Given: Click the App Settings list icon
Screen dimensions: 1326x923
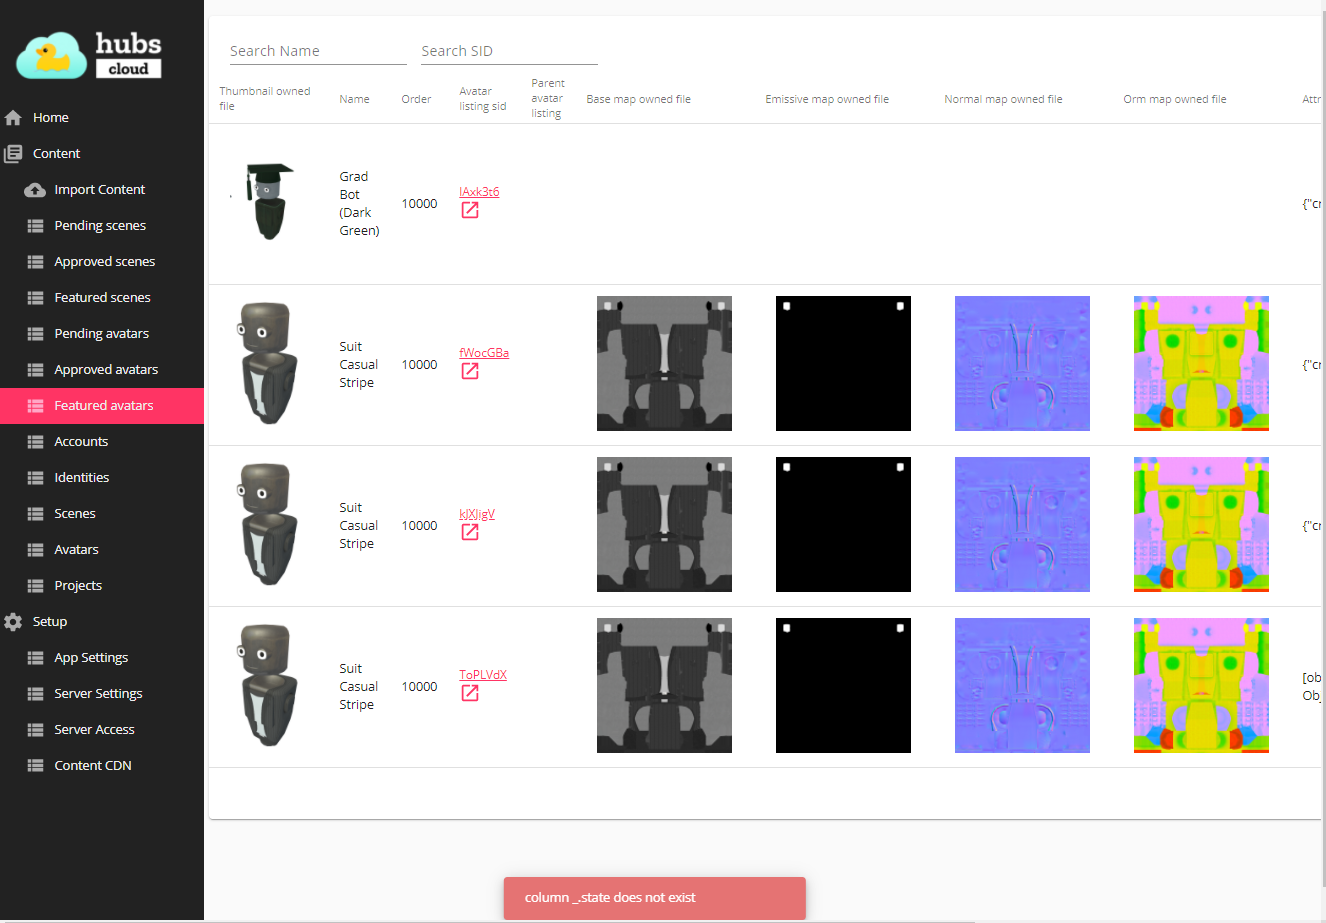Looking at the screenshot, I should (x=35, y=658).
